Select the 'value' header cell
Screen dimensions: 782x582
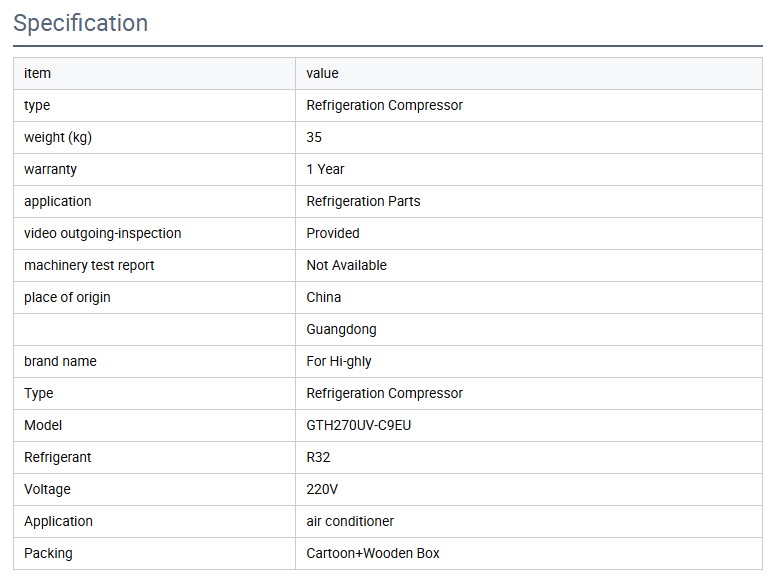(x=322, y=73)
